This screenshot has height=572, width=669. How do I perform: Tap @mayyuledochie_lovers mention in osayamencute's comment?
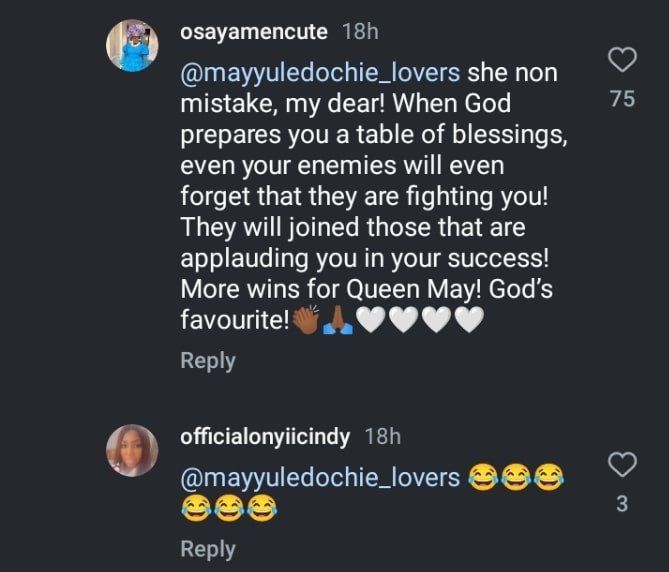click(x=319, y=74)
